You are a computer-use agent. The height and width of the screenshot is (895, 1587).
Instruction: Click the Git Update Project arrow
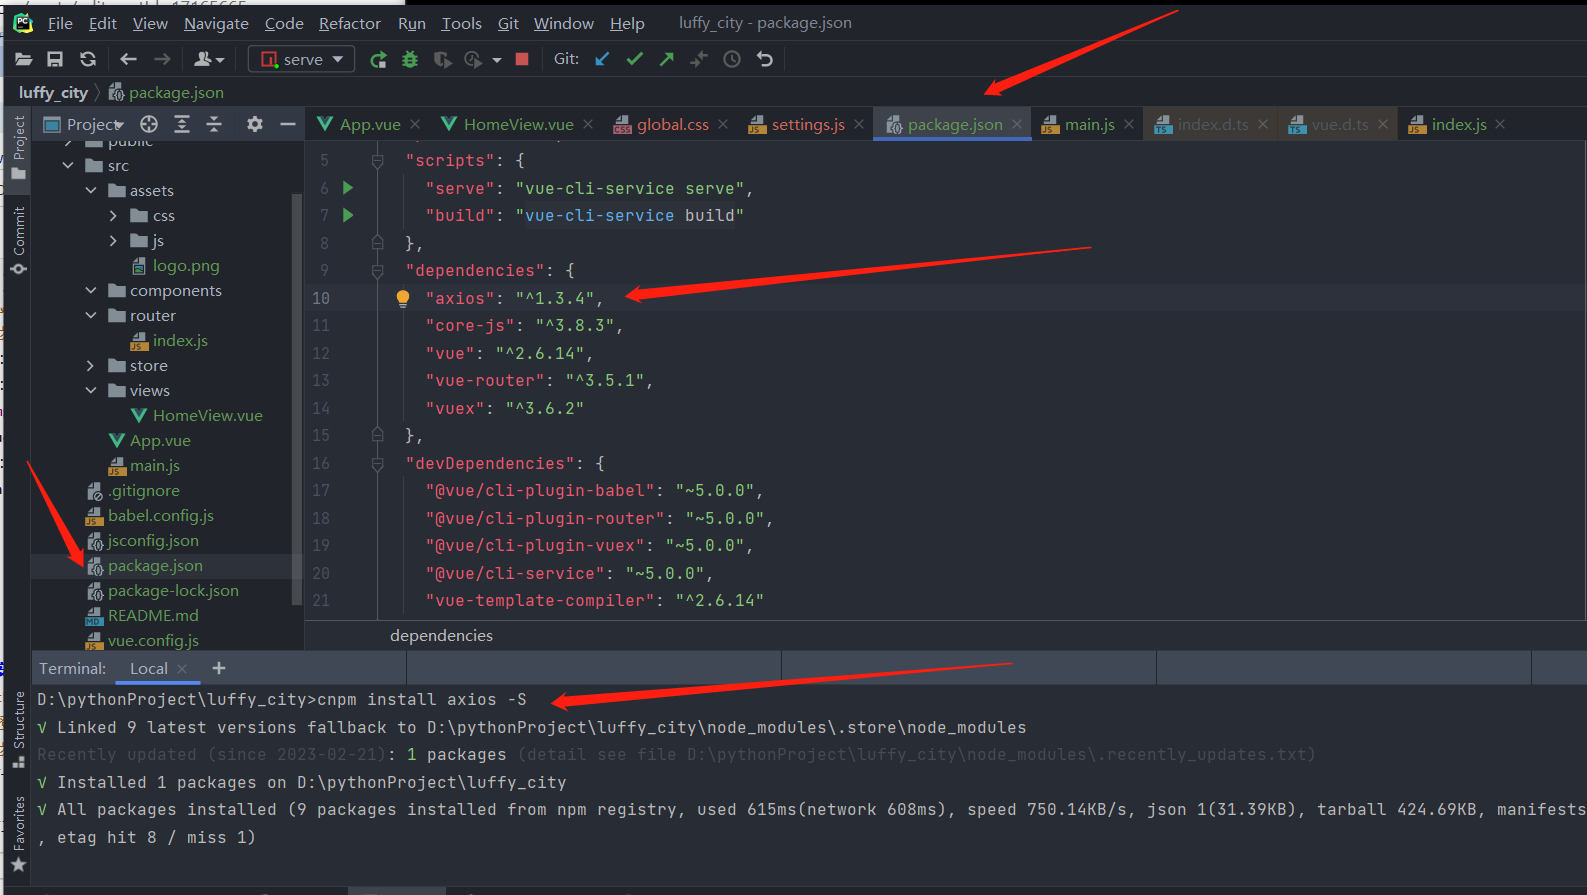click(602, 60)
